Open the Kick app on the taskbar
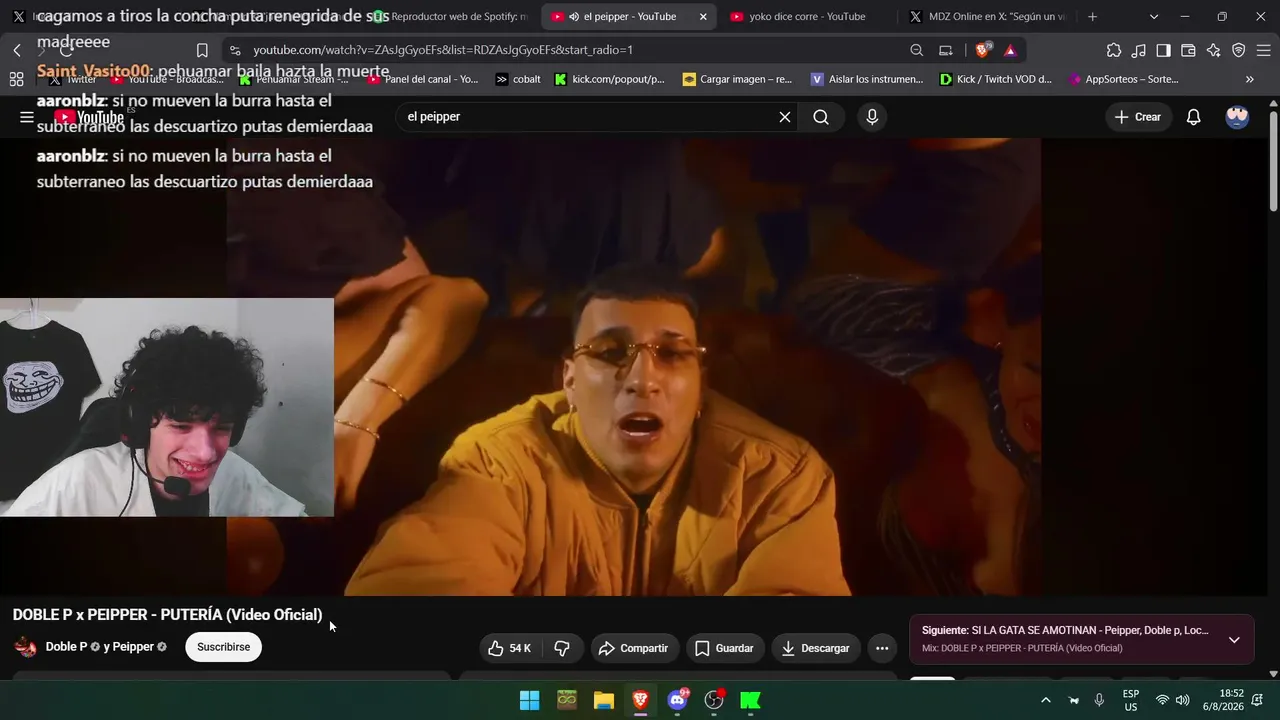This screenshot has height=720, width=1280. [751, 700]
